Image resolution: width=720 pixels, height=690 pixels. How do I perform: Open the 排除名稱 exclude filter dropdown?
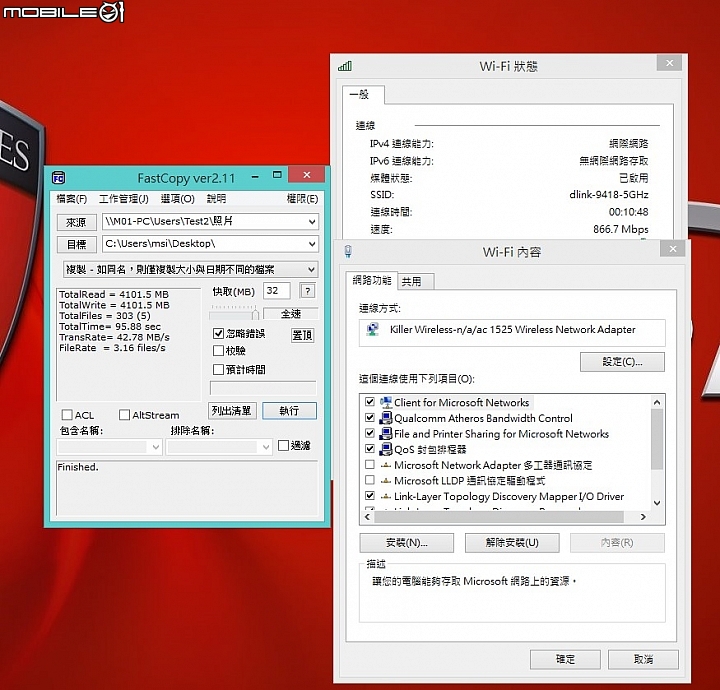[265, 447]
